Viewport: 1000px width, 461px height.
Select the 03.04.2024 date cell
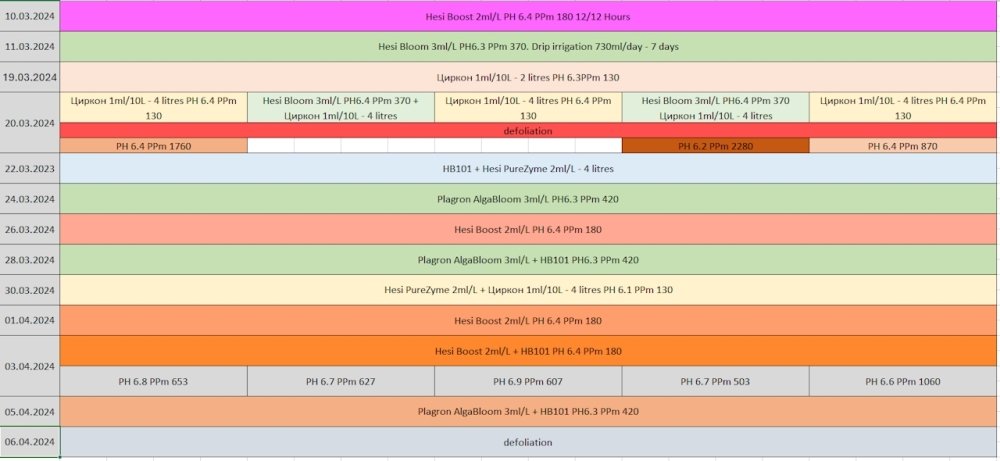click(30, 366)
